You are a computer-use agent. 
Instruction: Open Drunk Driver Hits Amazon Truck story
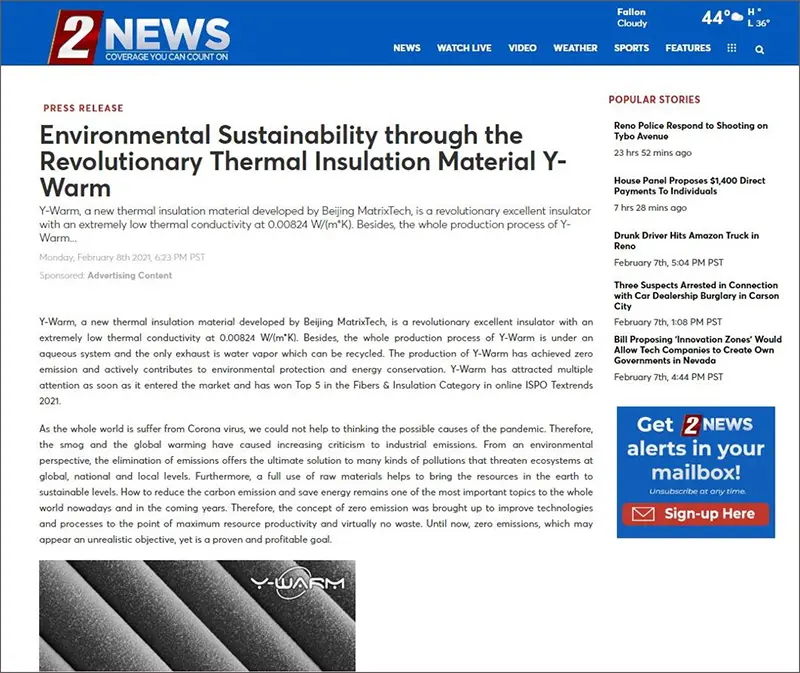[x=686, y=241]
